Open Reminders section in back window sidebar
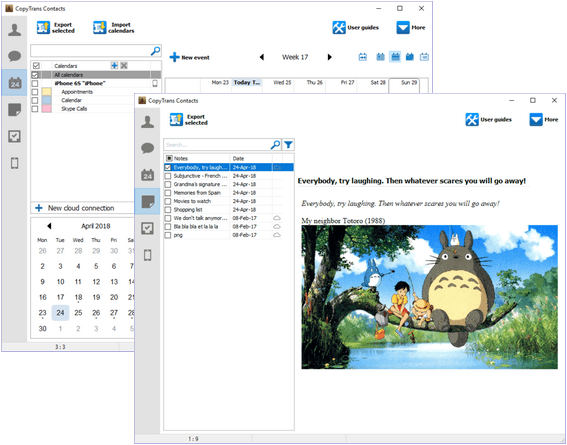Screen dimensions: 567x445 pos(14,136)
